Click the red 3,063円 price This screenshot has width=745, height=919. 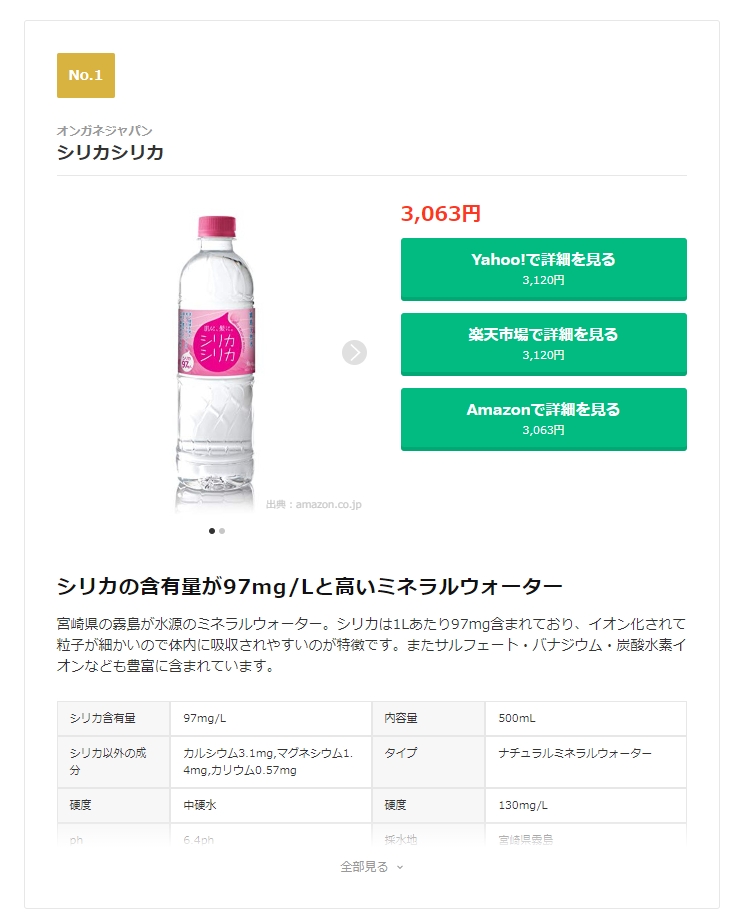[x=441, y=213]
